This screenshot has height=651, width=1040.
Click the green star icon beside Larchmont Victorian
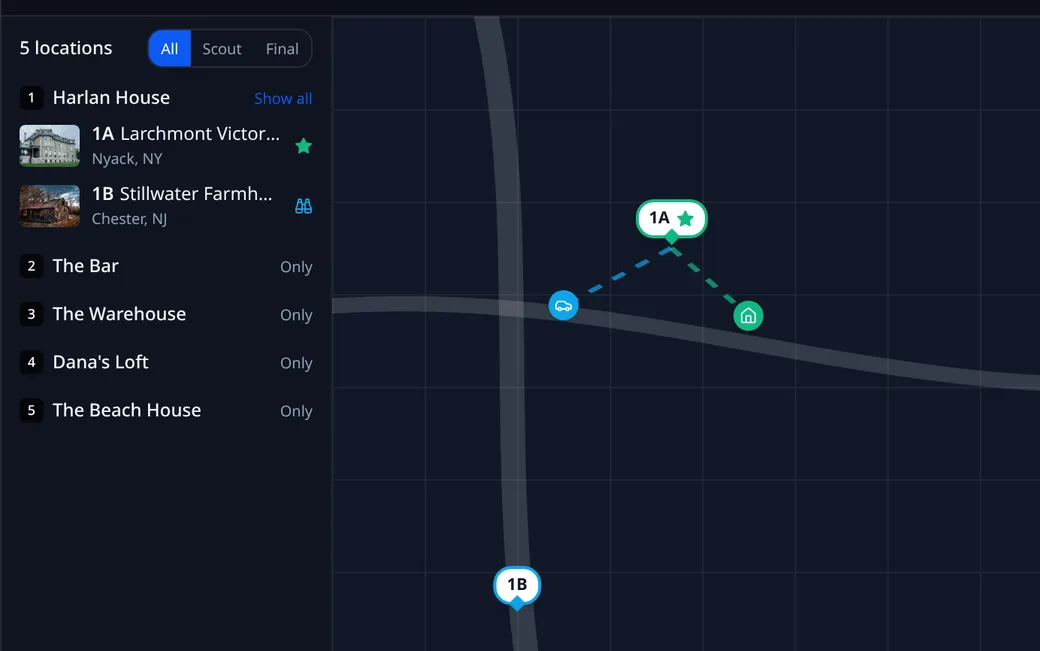pos(303,146)
